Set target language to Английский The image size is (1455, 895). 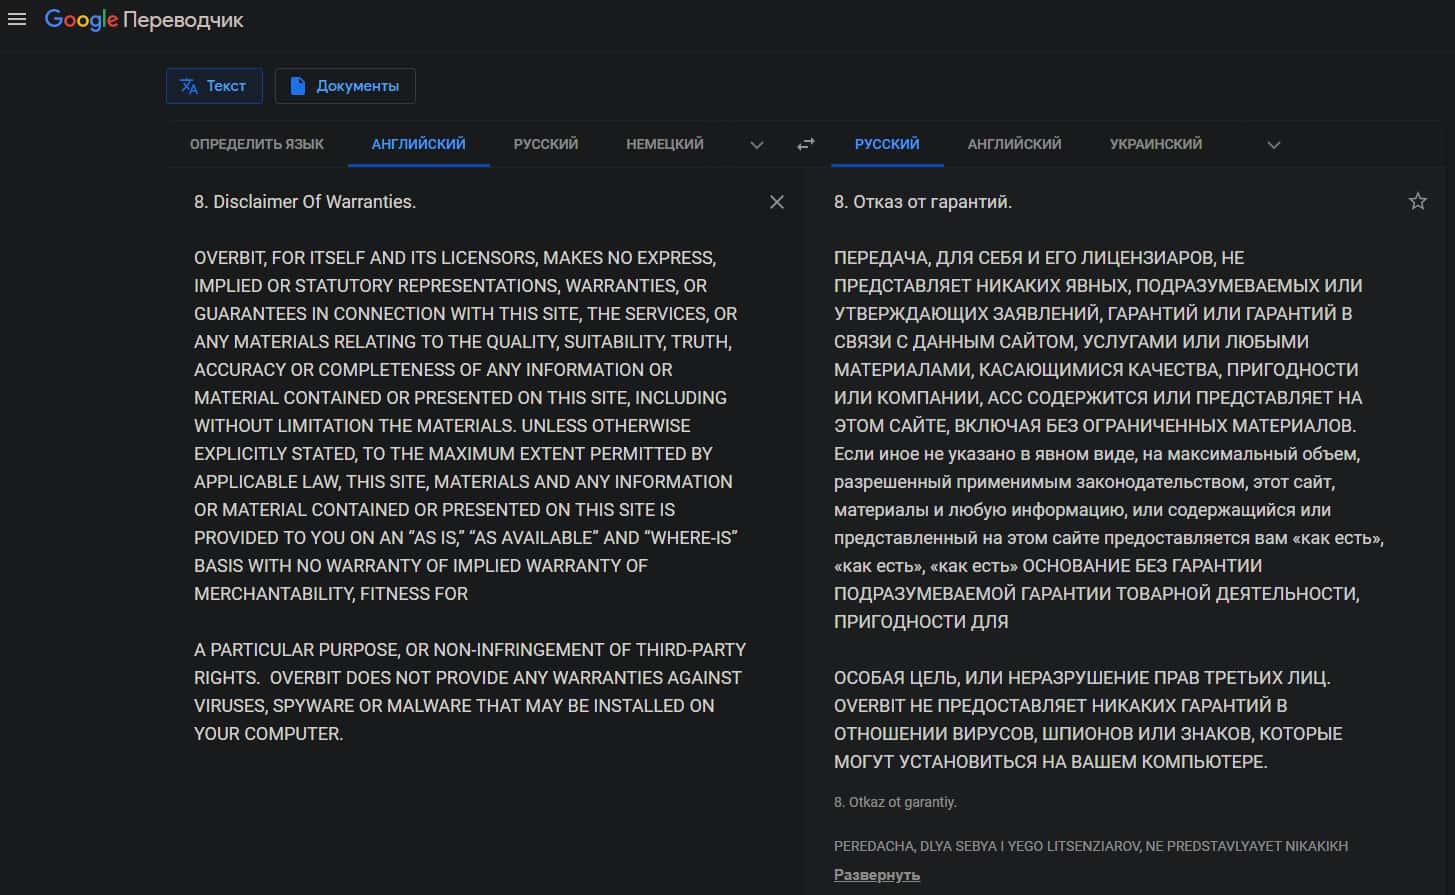coord(1014,144)
